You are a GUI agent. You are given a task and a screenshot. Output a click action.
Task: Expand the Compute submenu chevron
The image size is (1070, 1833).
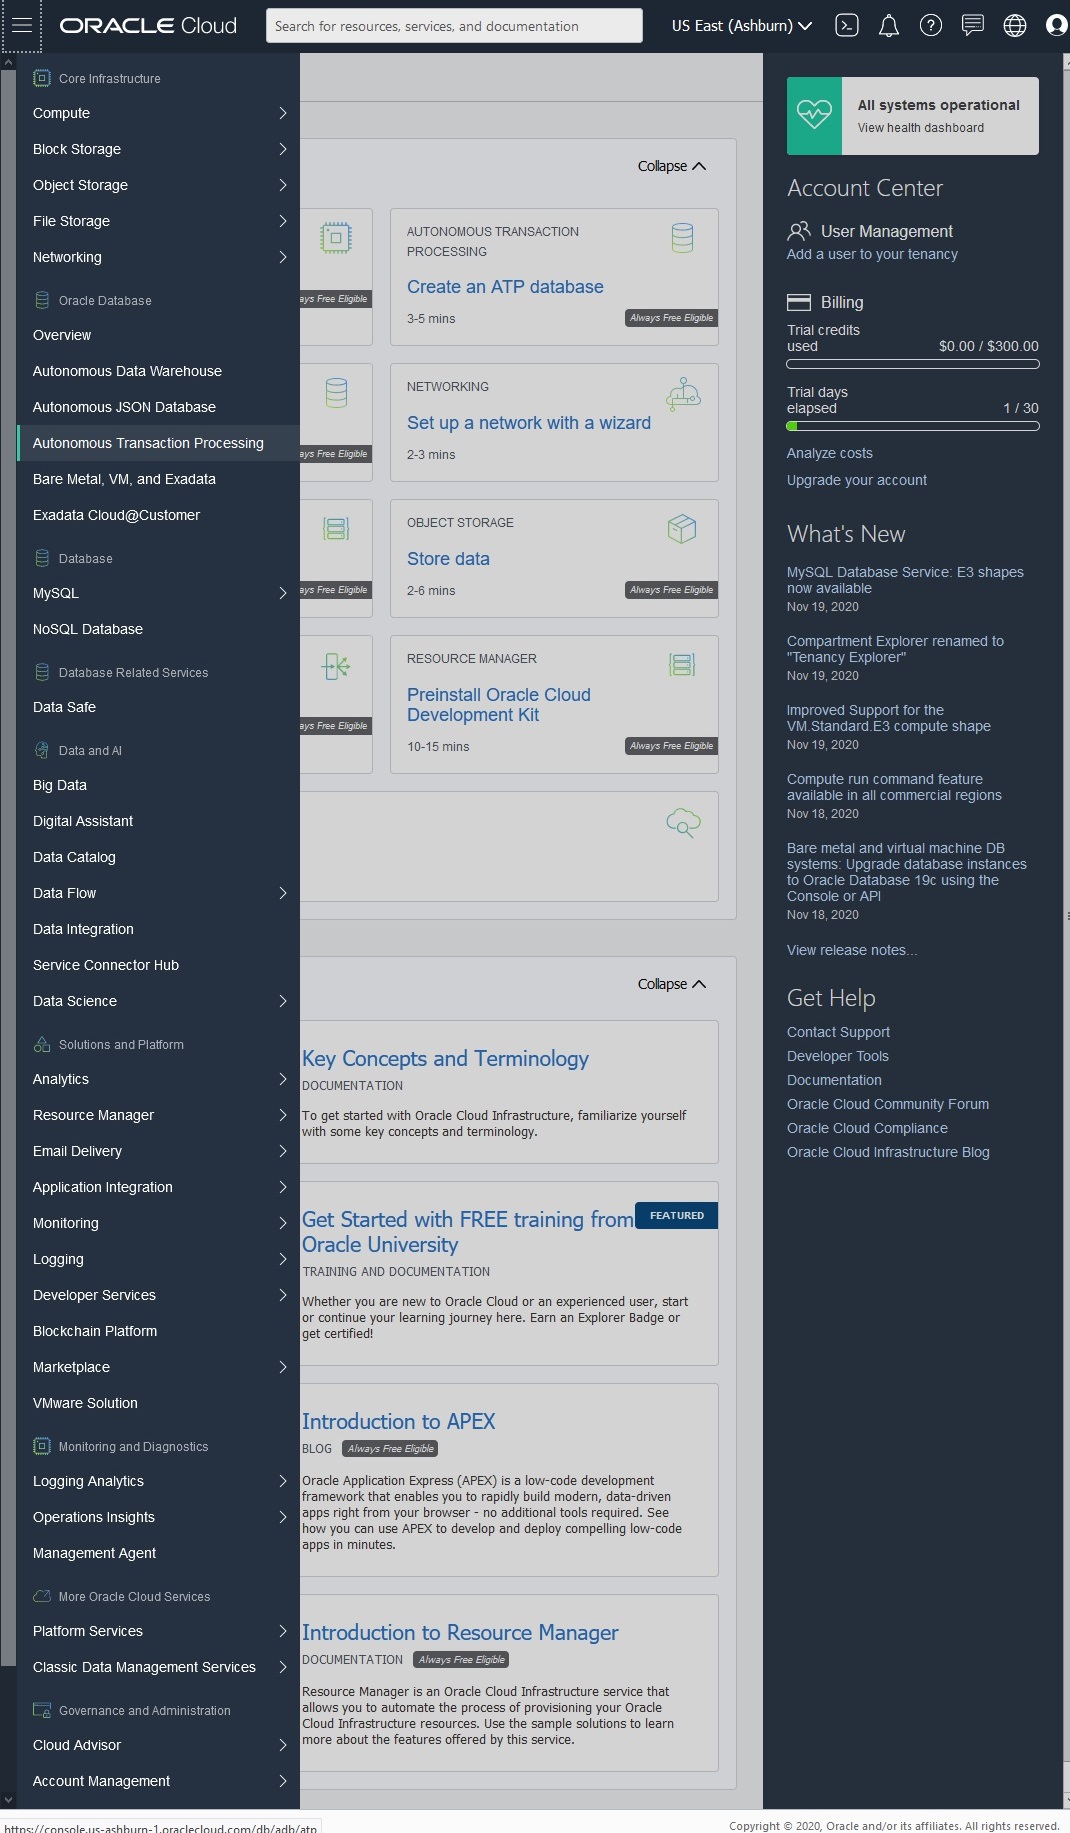coord(283,113)
